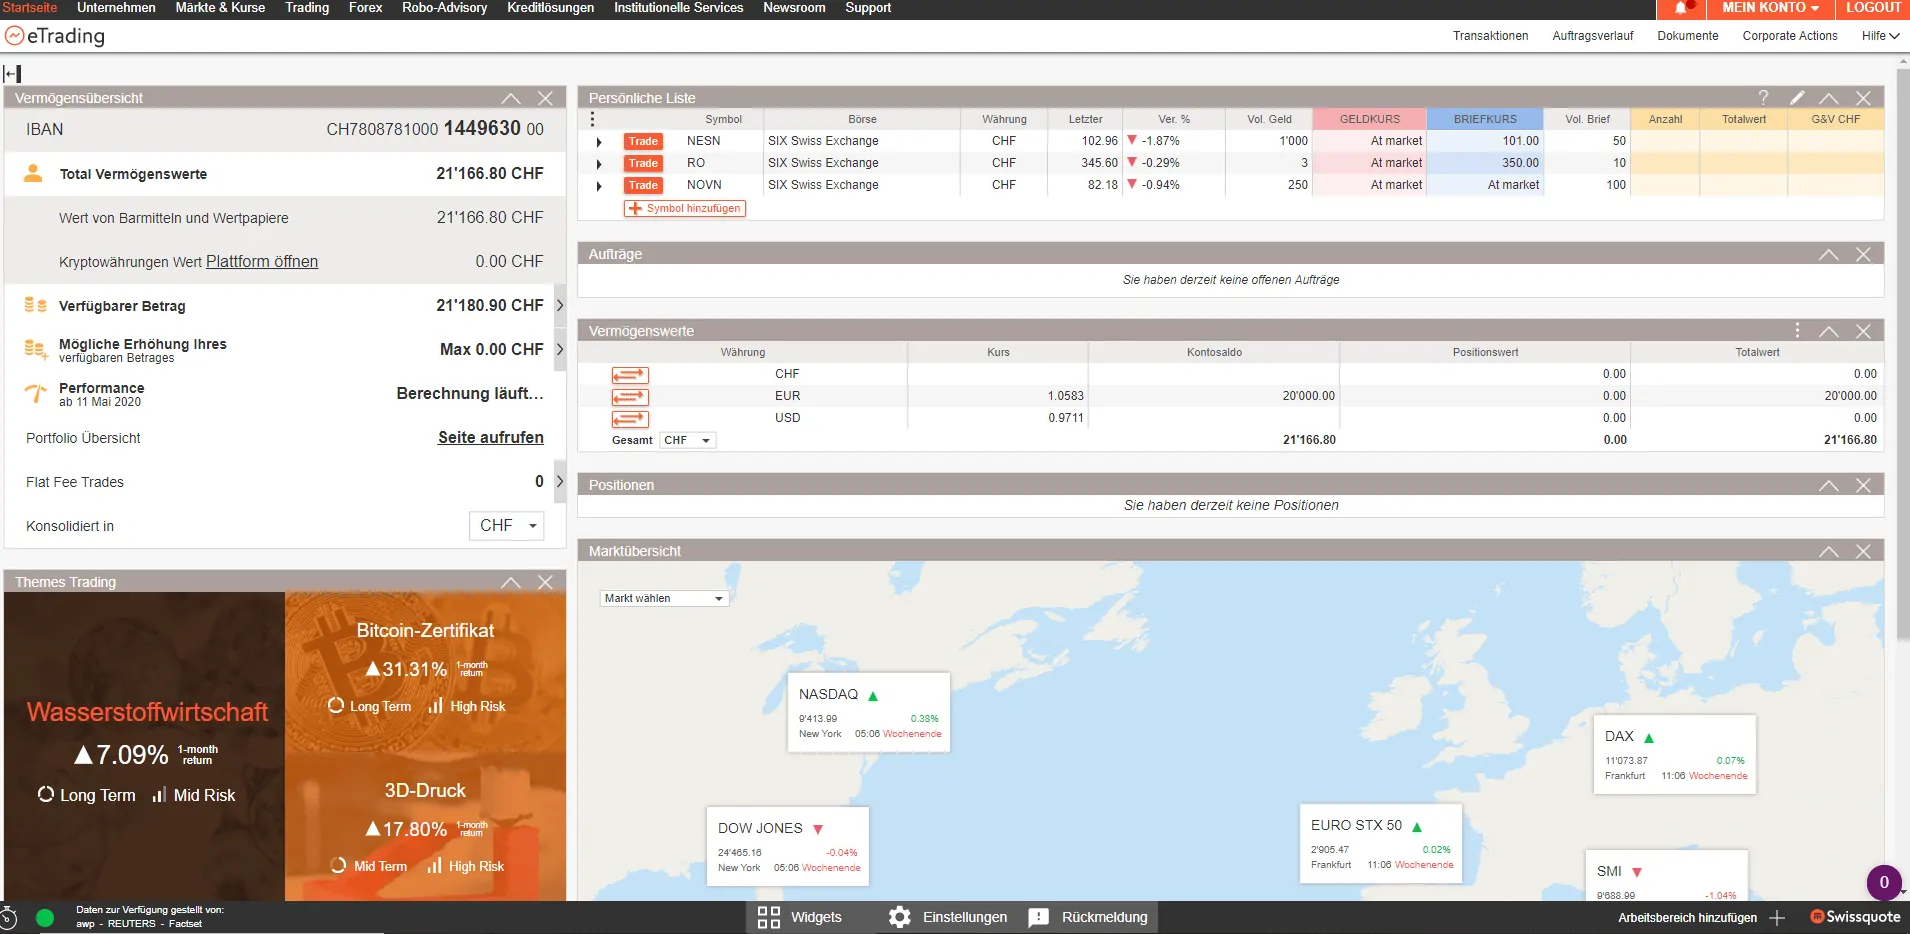
Task: Collapse the Persönliche Liste panel
Action: 1829,98
